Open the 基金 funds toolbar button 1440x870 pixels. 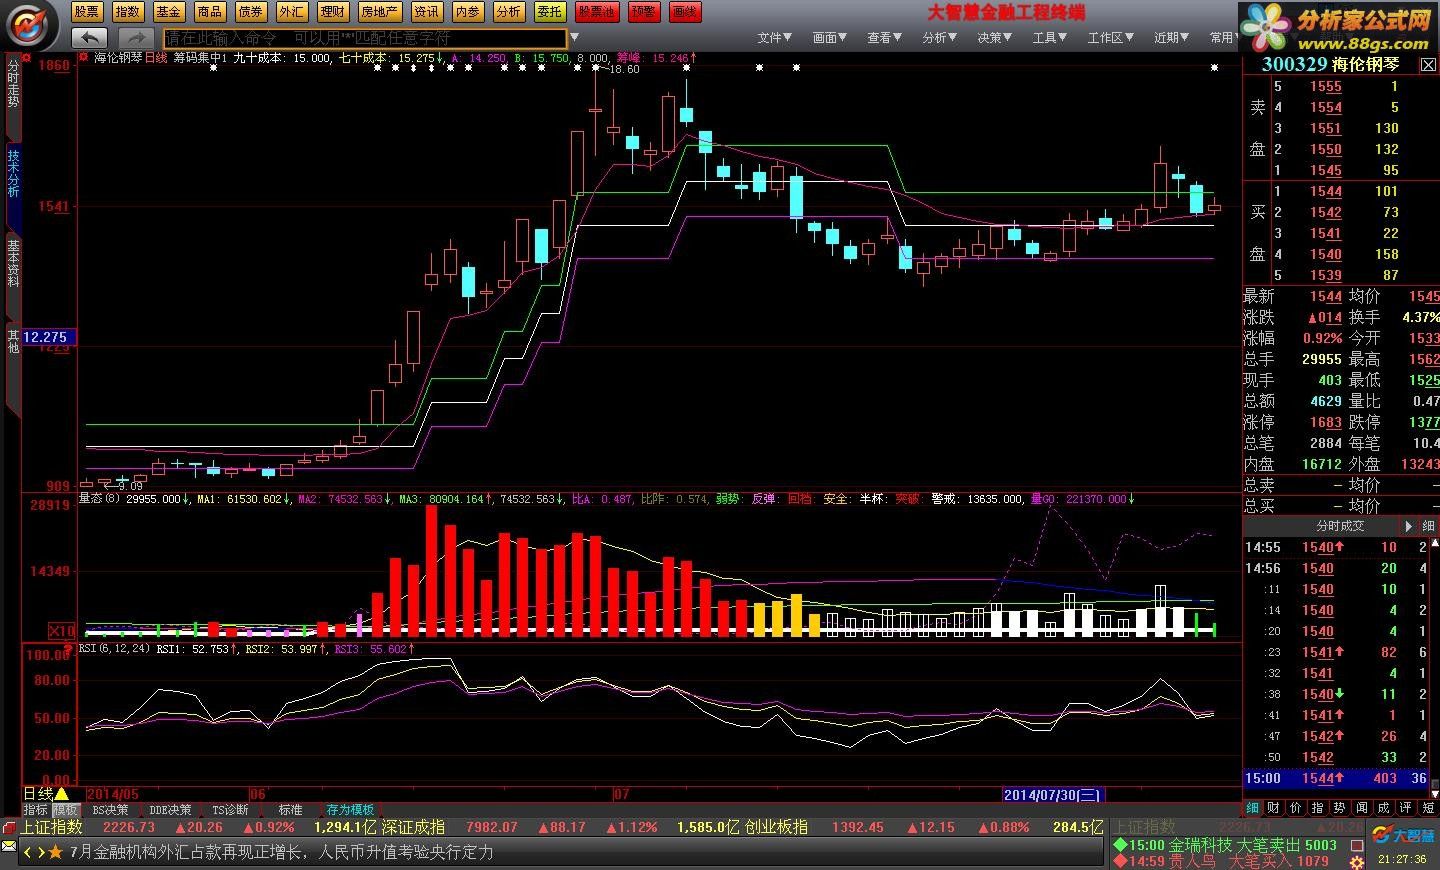pos(169,12)
